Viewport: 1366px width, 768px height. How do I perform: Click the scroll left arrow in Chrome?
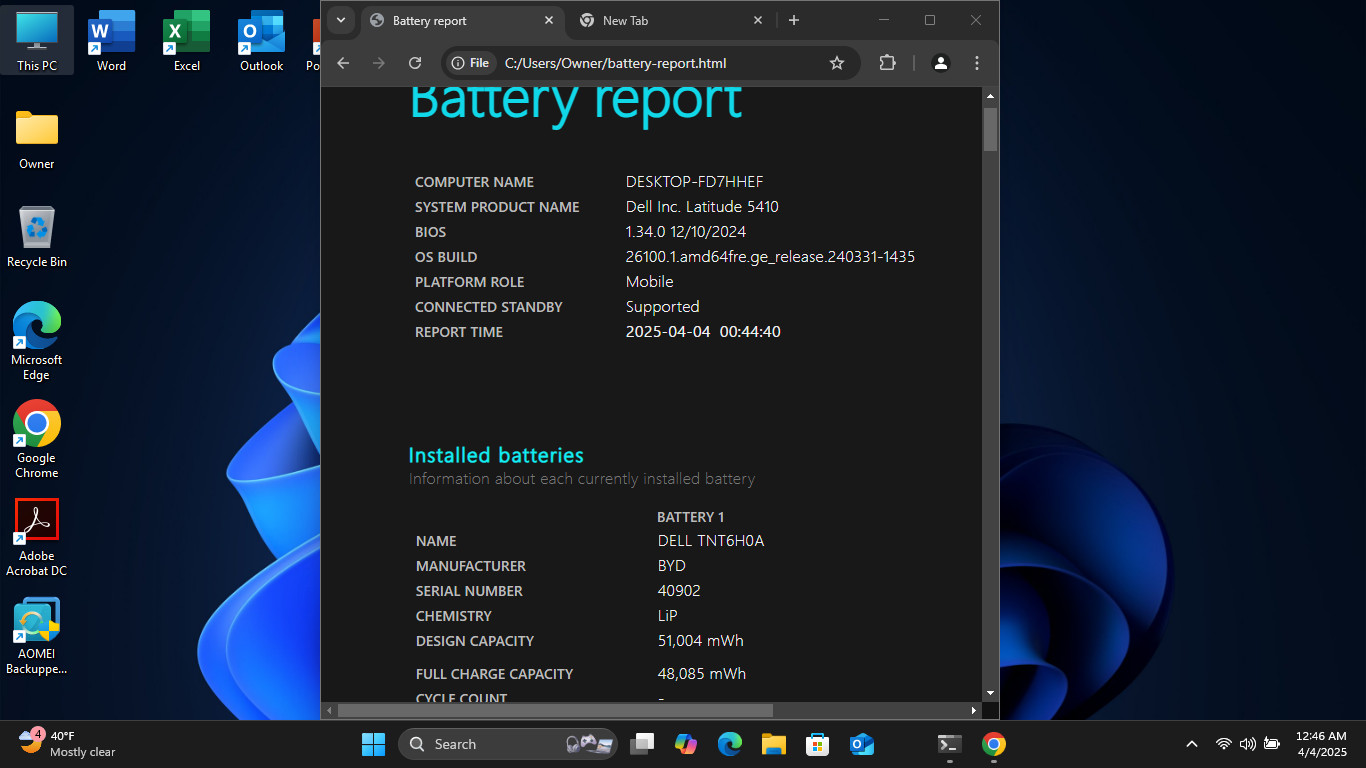pos(330,710)
